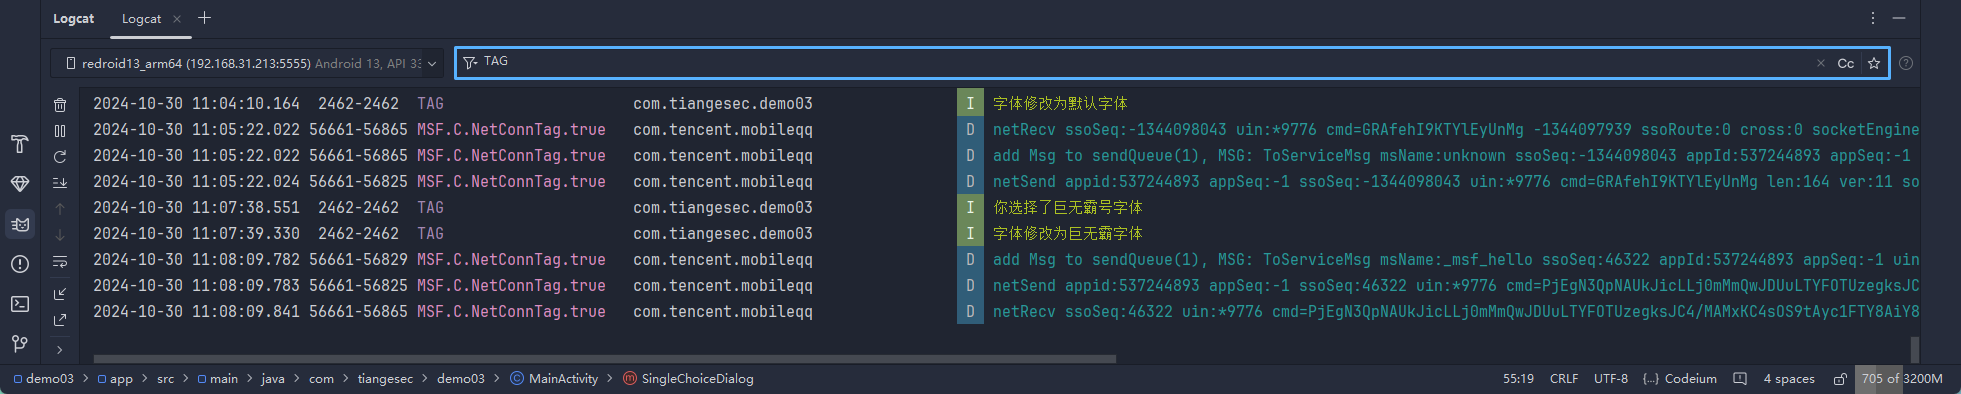Expand more toolbar actions chevron

(60, 350)
